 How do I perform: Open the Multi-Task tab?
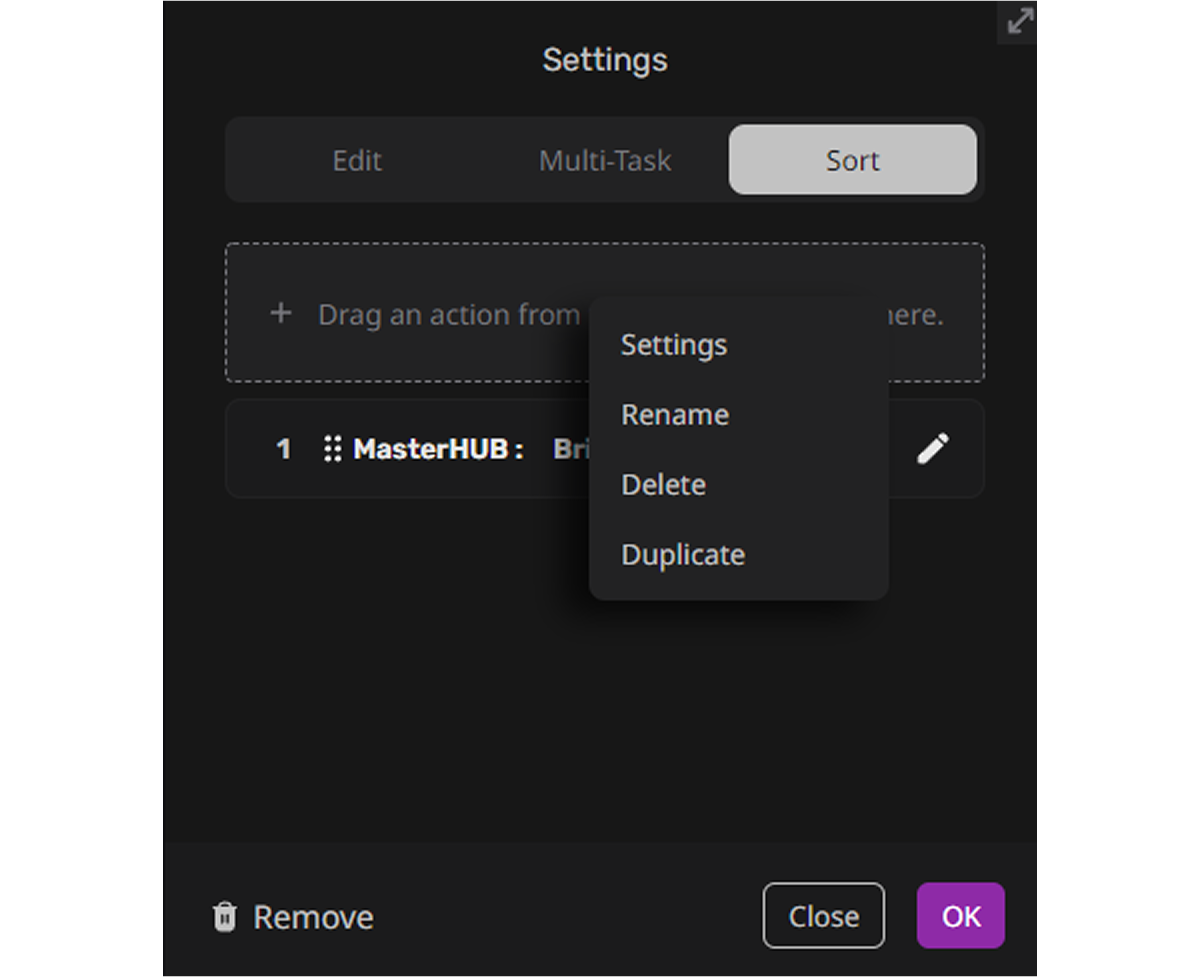[605, 160]
